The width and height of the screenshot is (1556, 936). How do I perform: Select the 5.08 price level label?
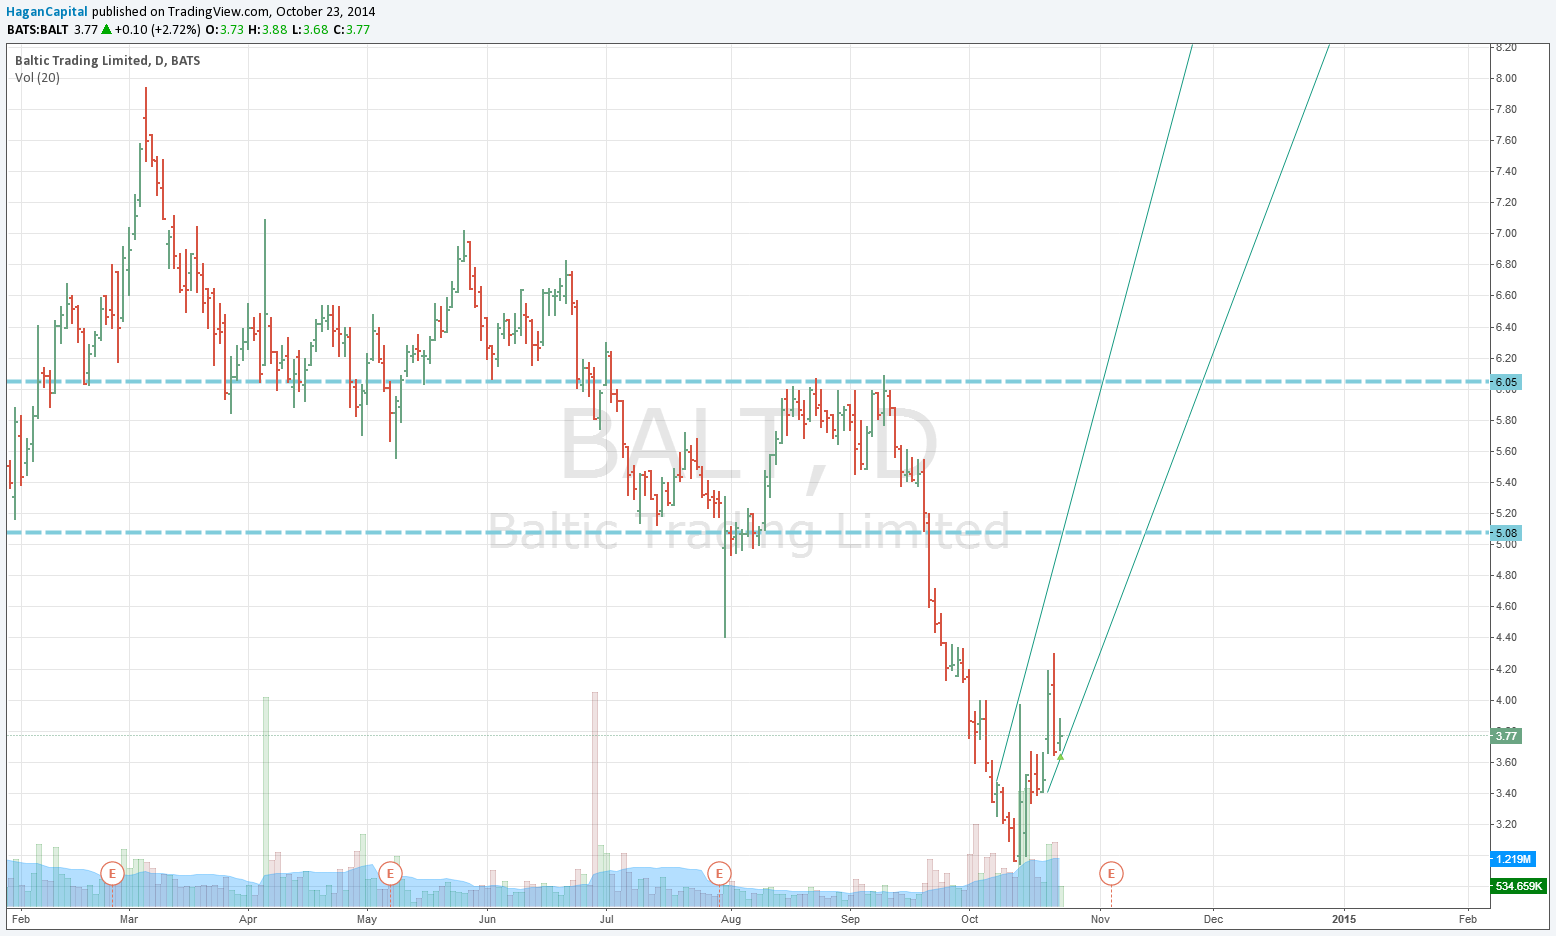pyautogui.click(x=1506, y=533)
